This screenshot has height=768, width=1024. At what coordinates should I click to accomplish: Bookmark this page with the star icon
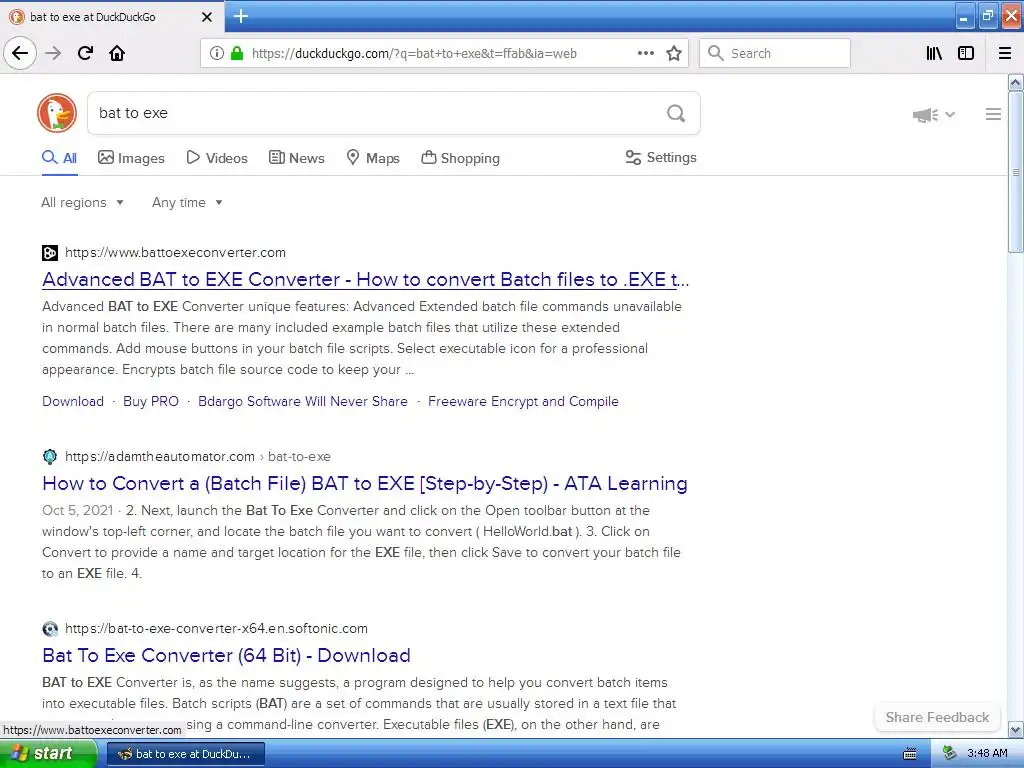click(674, 54)
